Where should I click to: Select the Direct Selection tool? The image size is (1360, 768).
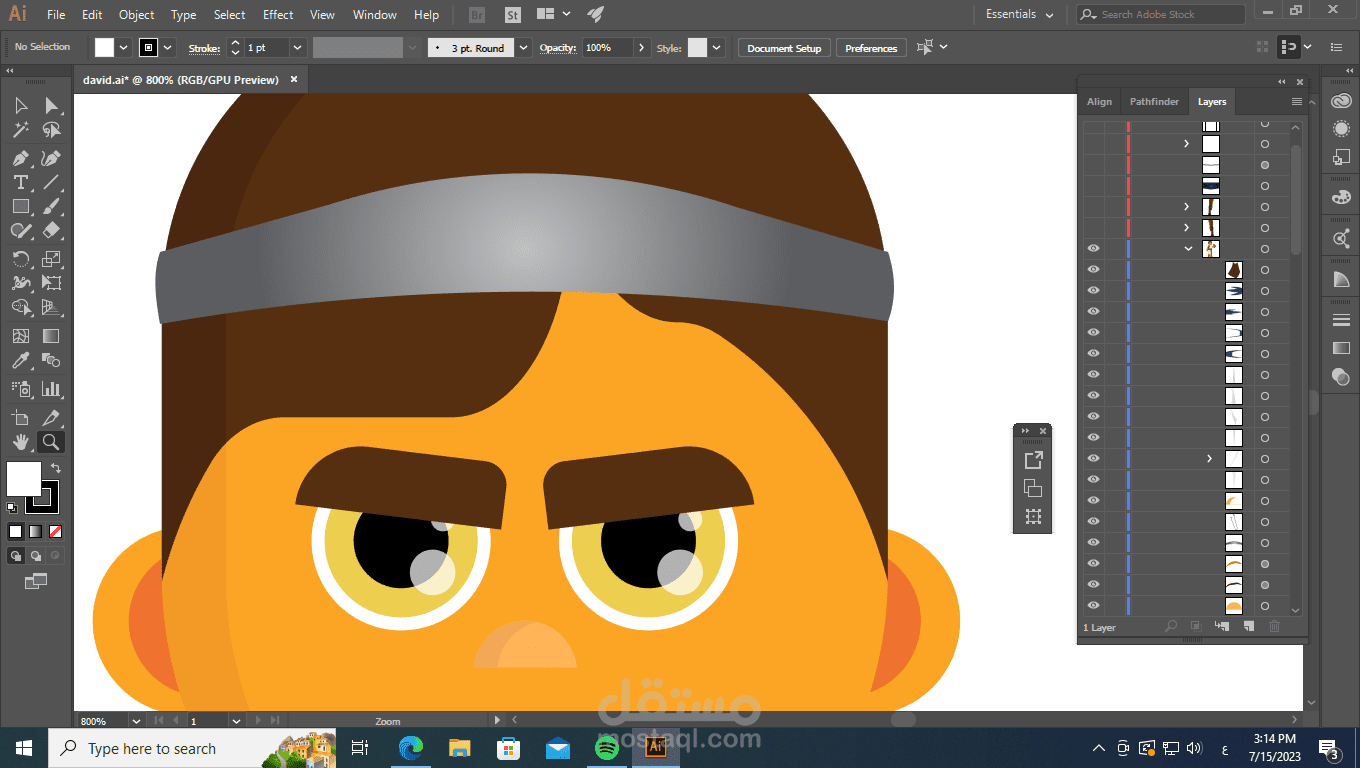pos(51,105)
